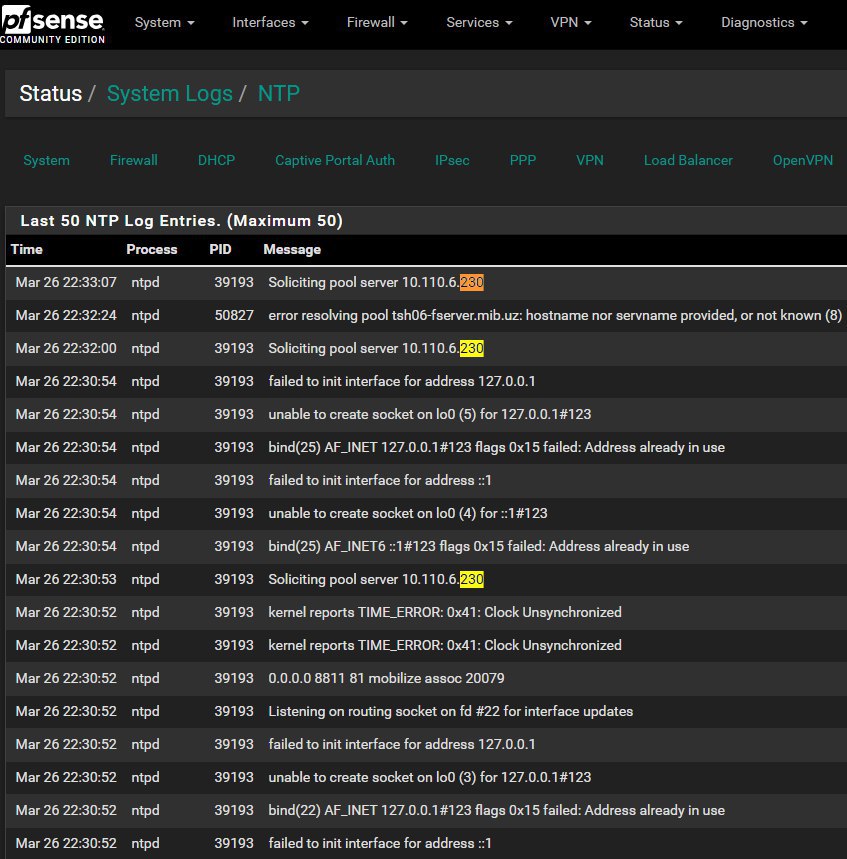Select the PPP log tab

[x=523, y=160]
